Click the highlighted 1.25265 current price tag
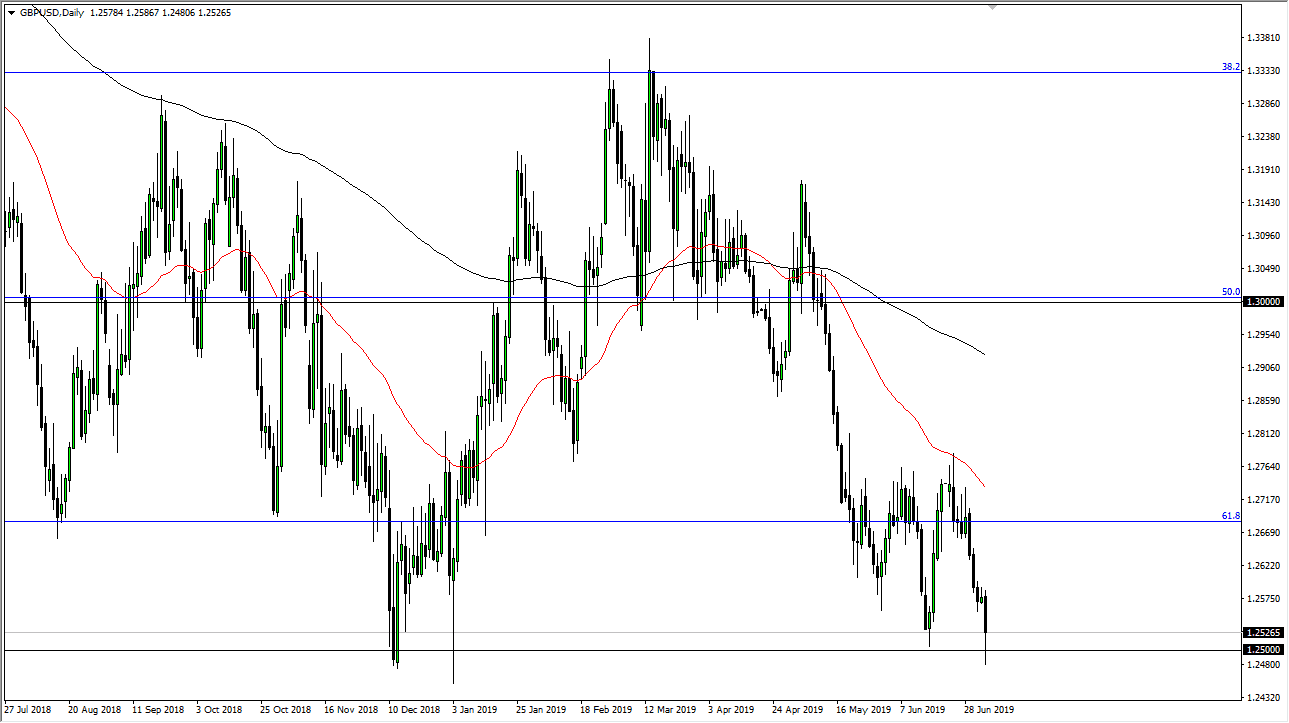The image size is (1289, 723). [1262, 632]
